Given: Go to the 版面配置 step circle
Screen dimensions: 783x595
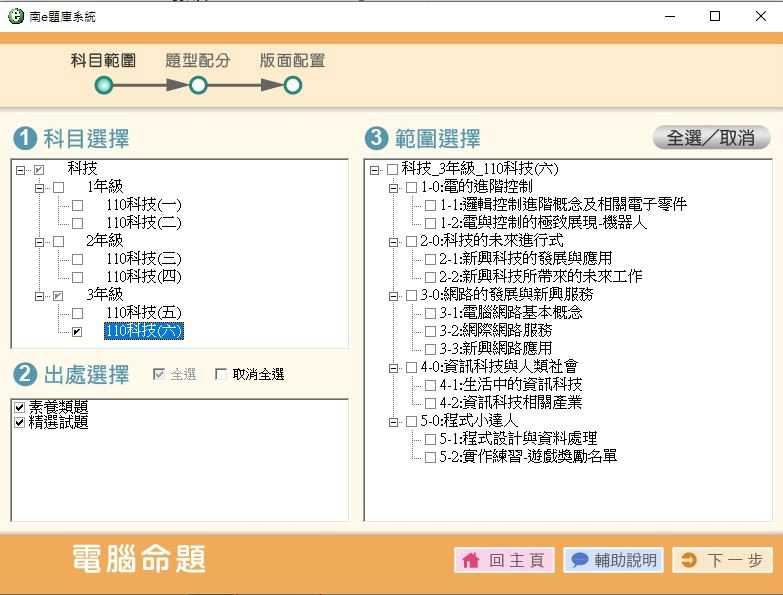Looking at the screenshot, I should (x=293, y=85).
